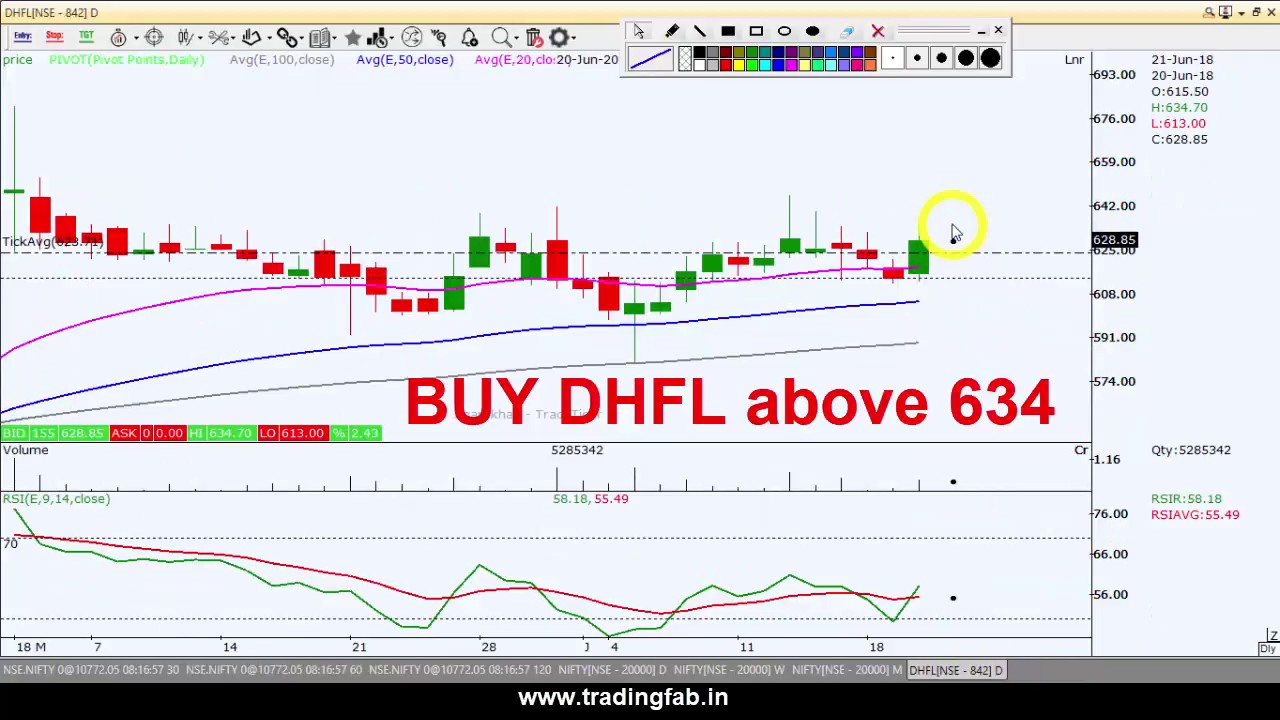Screen dimensions: 1280x720
Task: Expand the settings gear dropdown arrow
Action: coord(573,38)
